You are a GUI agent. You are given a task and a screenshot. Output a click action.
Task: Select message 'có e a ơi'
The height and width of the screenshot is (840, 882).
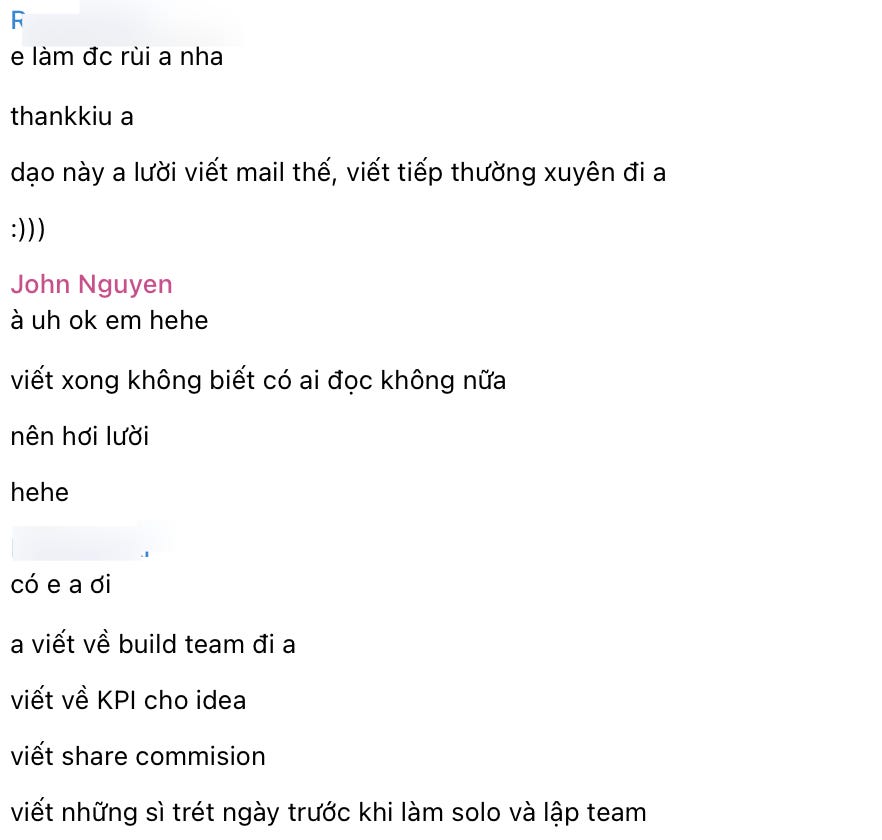point(61,585)
